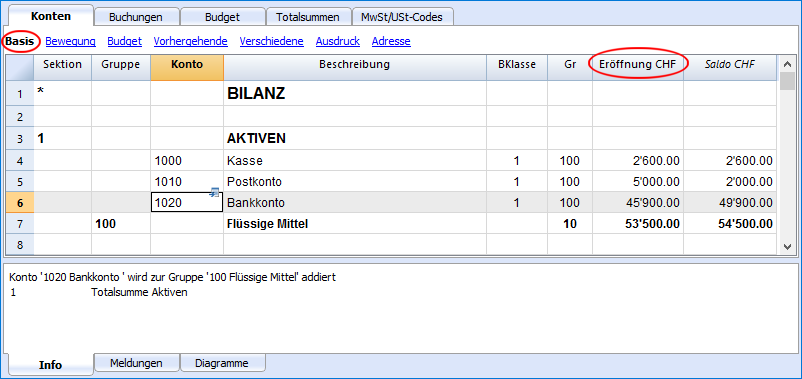The width and height of the screenshot is (802, 379).
Task: Click the asterisk Sektion cell in row 1
Action: 62,94
